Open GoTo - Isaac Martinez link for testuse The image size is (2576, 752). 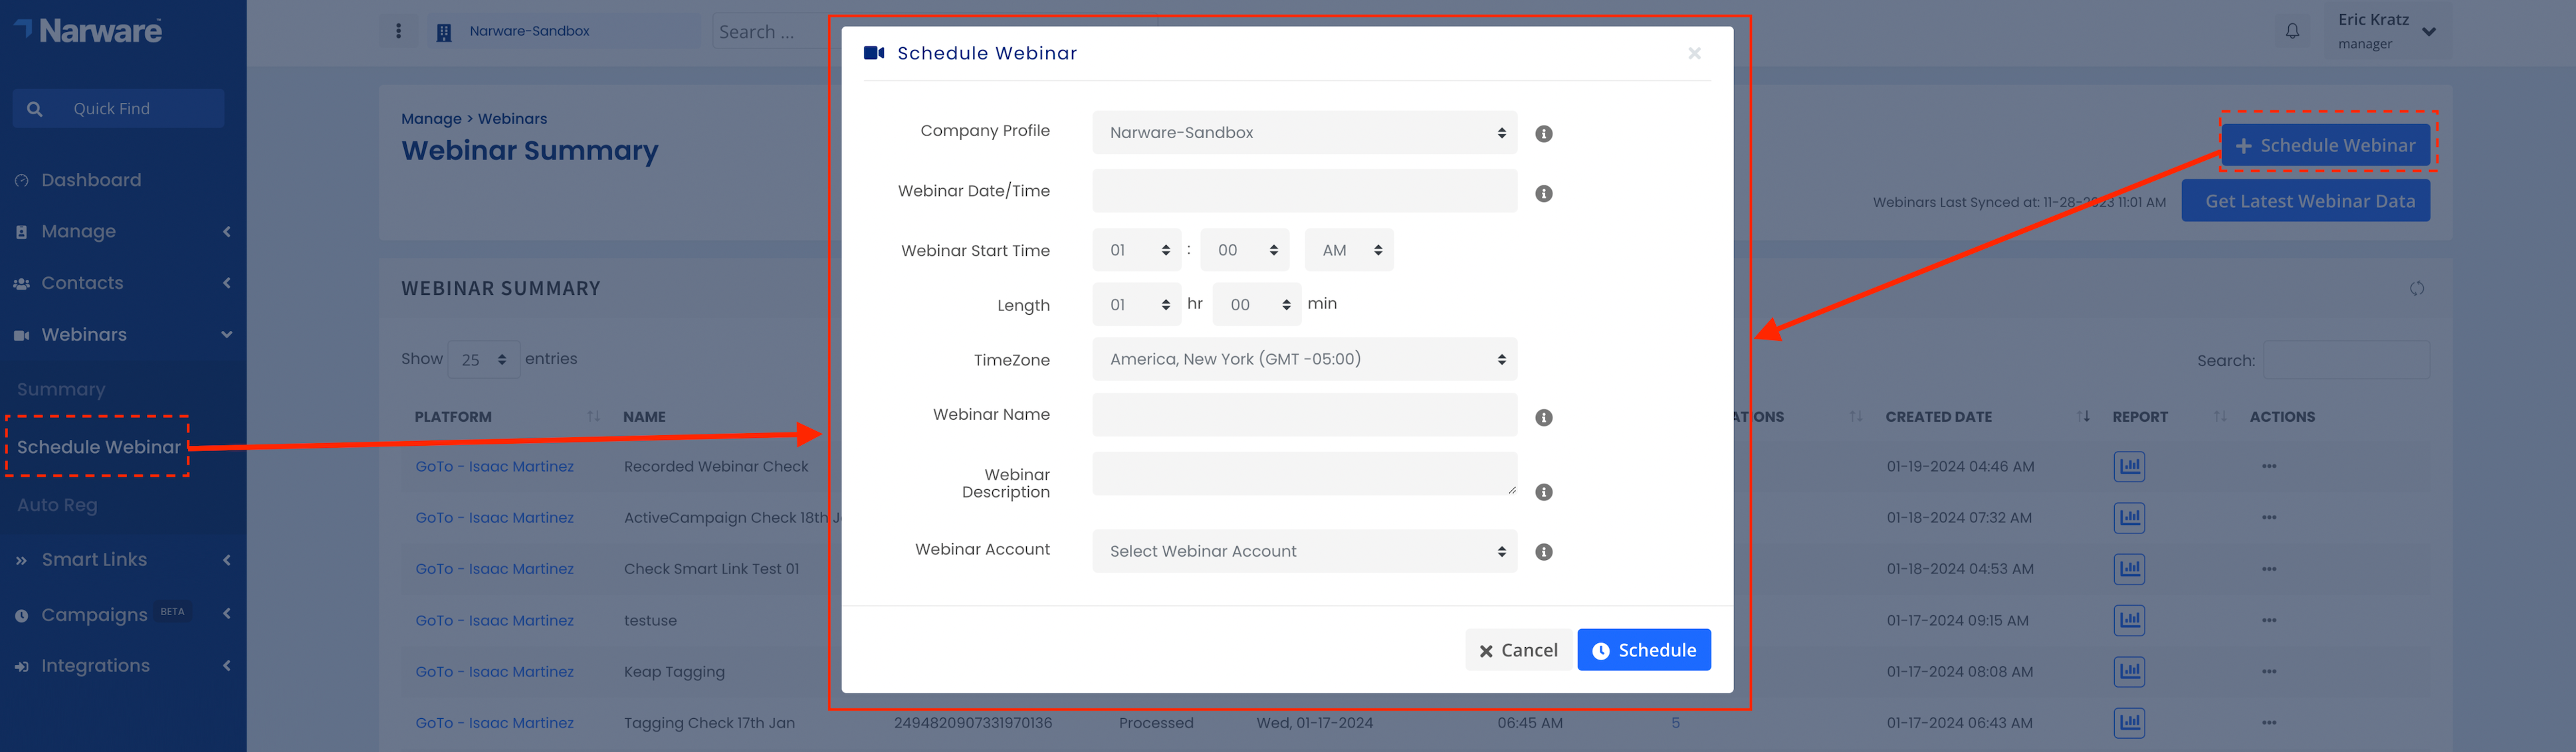(495, 620)
